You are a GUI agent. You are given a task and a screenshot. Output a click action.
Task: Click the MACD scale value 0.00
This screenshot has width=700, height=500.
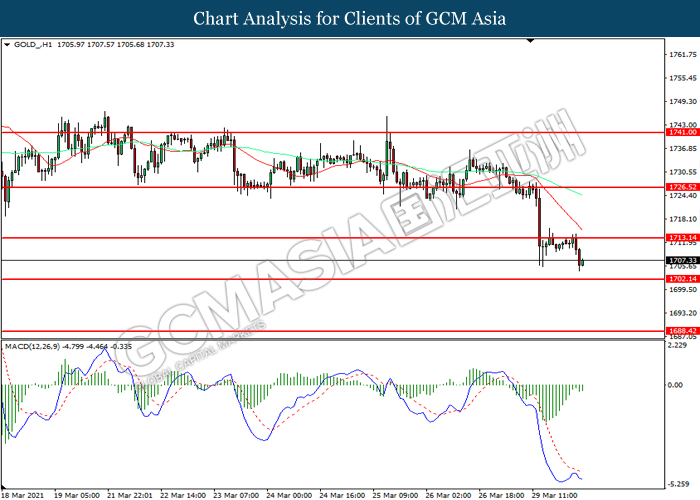(675, 385)
